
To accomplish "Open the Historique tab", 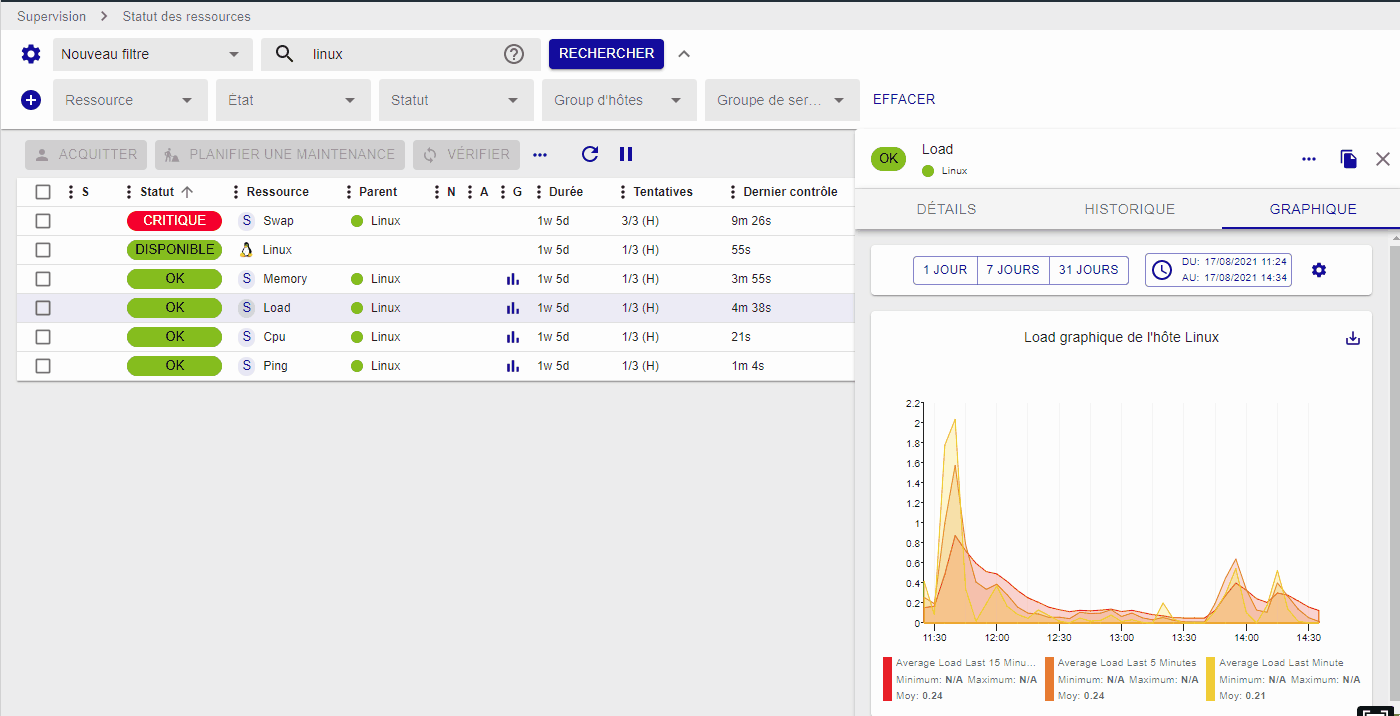I will tap(1129, 209).
